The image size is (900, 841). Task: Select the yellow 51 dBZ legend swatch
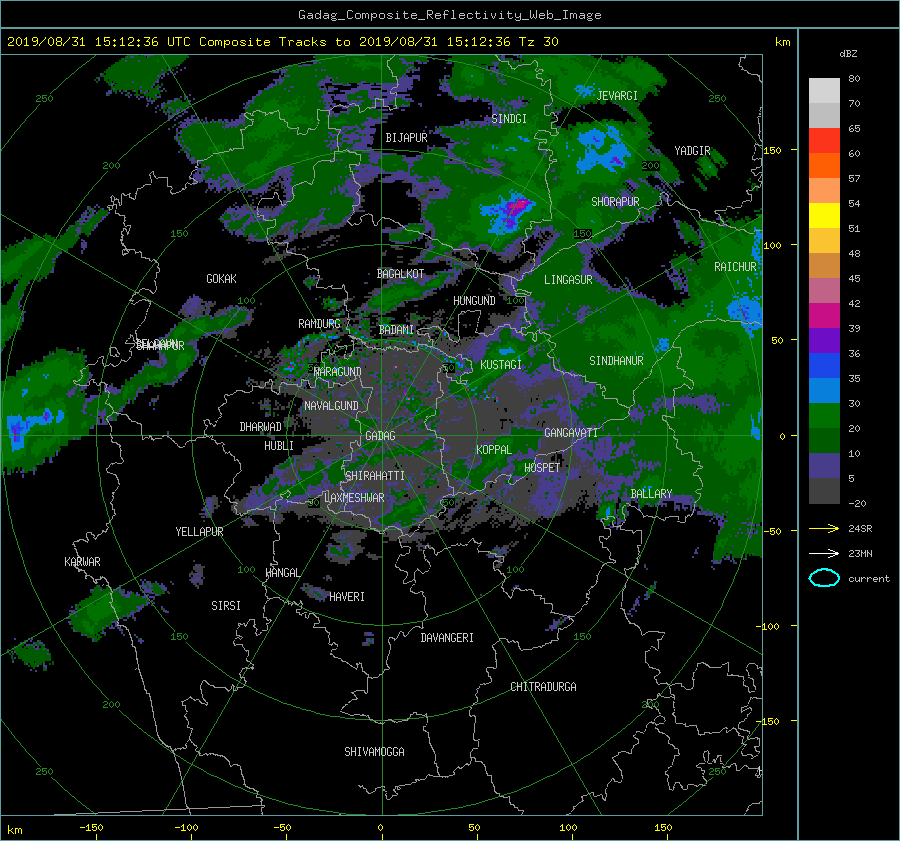(824, 216)
